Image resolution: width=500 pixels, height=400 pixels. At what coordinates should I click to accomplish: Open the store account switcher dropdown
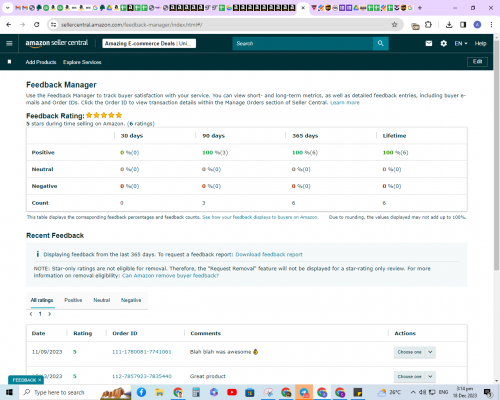[149, 43]
